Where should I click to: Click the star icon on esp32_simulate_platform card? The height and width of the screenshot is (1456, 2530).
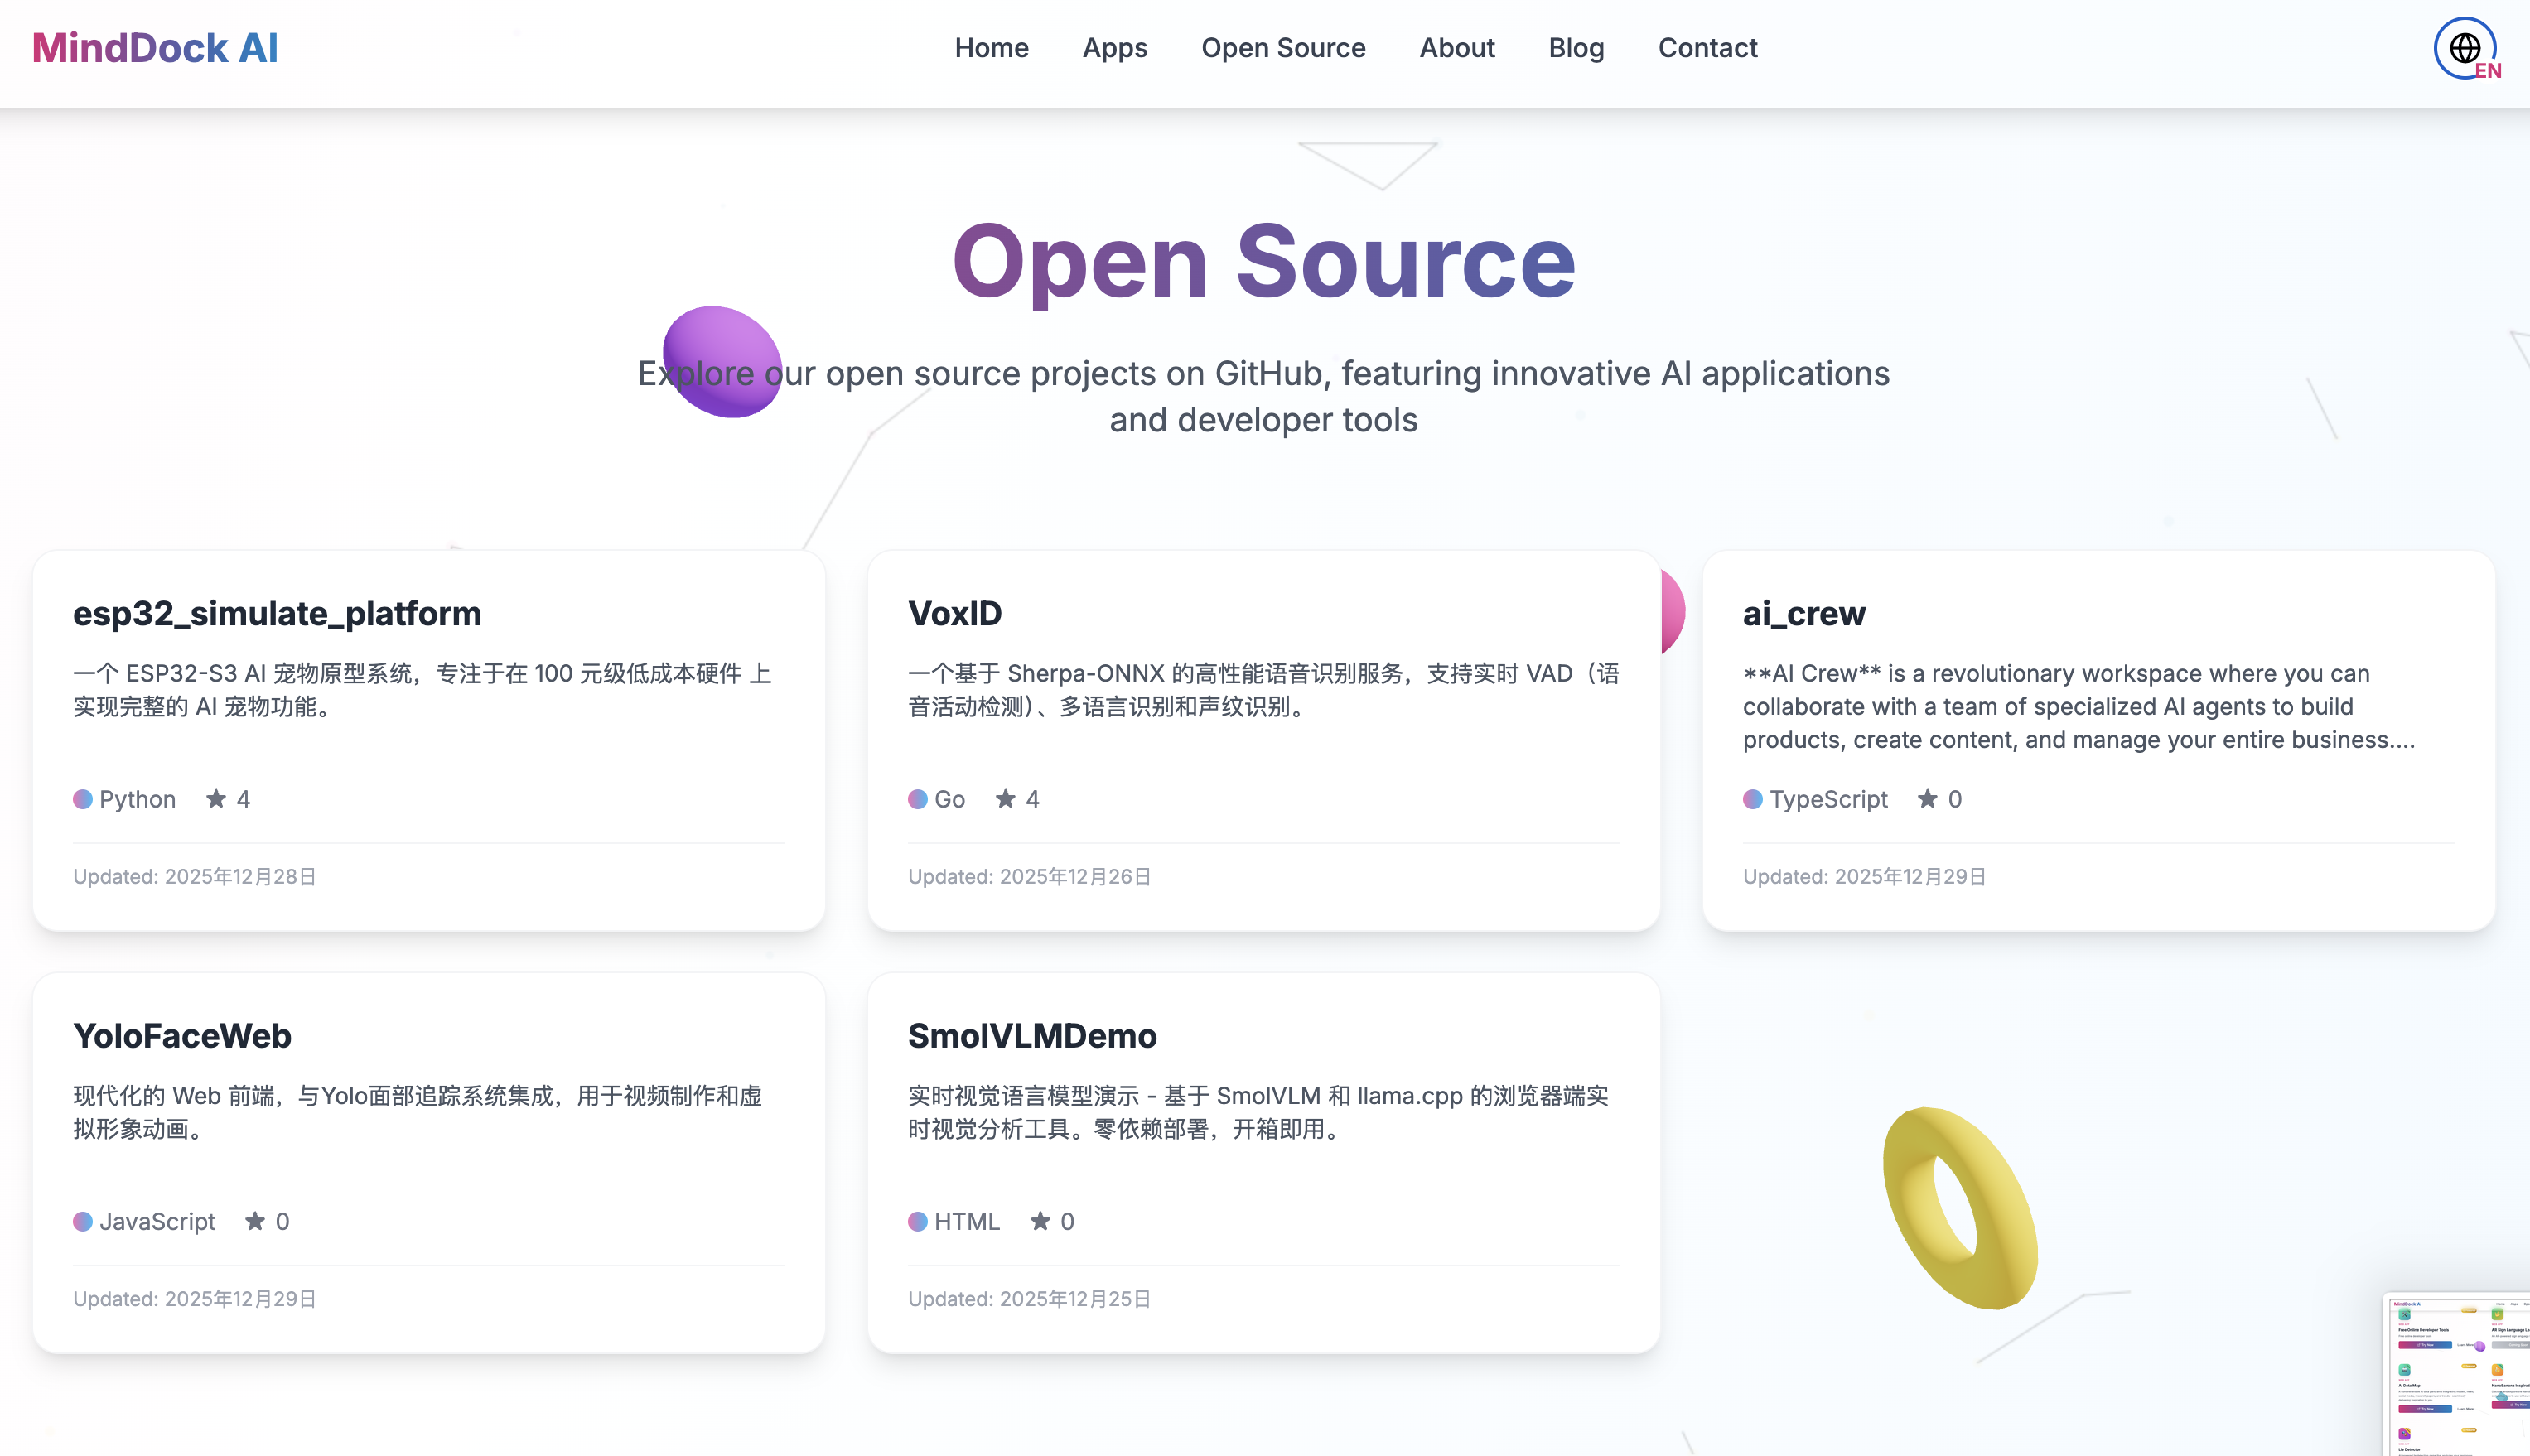pyautogui.click(x=216, y=798)
